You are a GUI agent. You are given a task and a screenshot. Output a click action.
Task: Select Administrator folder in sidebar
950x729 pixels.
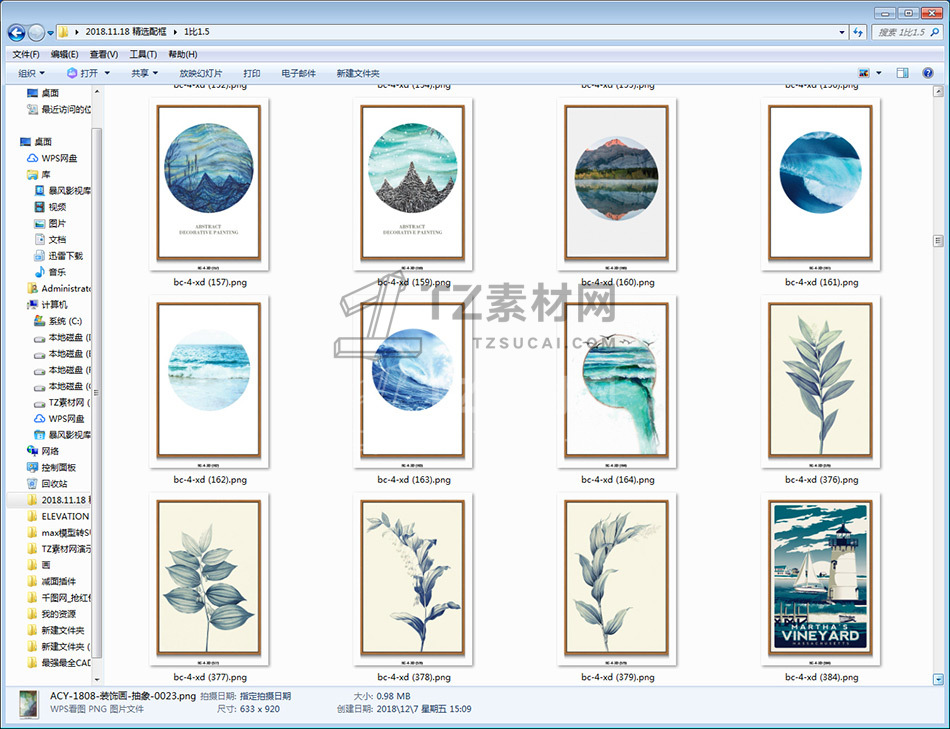pyautogui.click(x=59, y=288)
